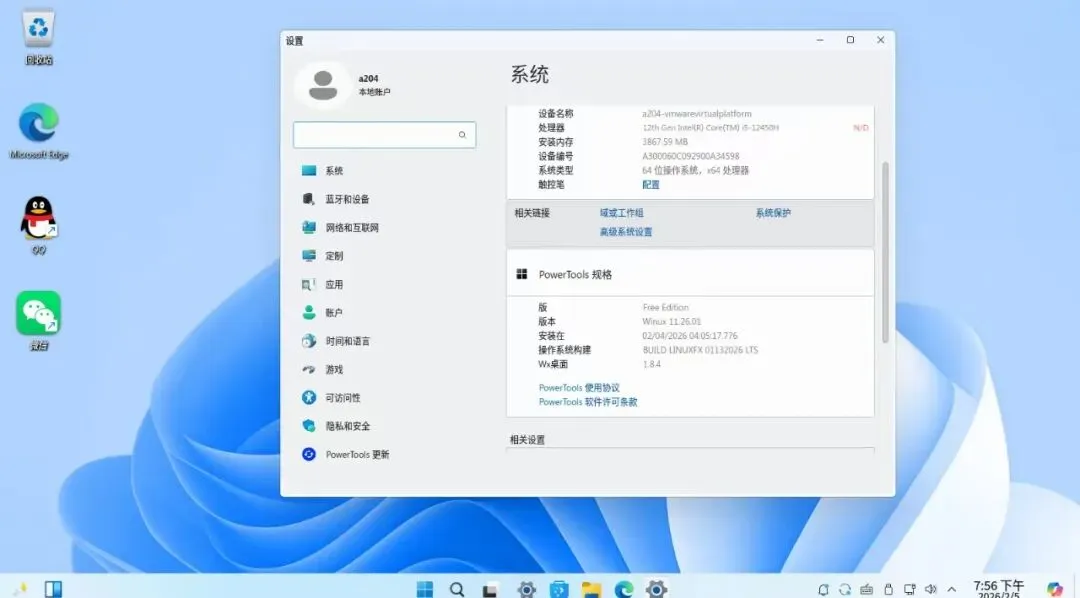
Task: Click the PowerTools 规格 section header
Action: tap(690, 274)
